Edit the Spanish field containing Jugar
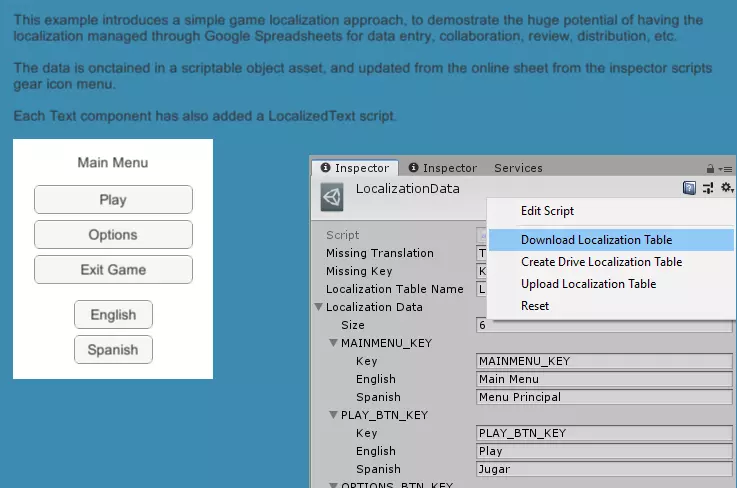The width and height of the screenshot is (737, 488). (604, 469)
